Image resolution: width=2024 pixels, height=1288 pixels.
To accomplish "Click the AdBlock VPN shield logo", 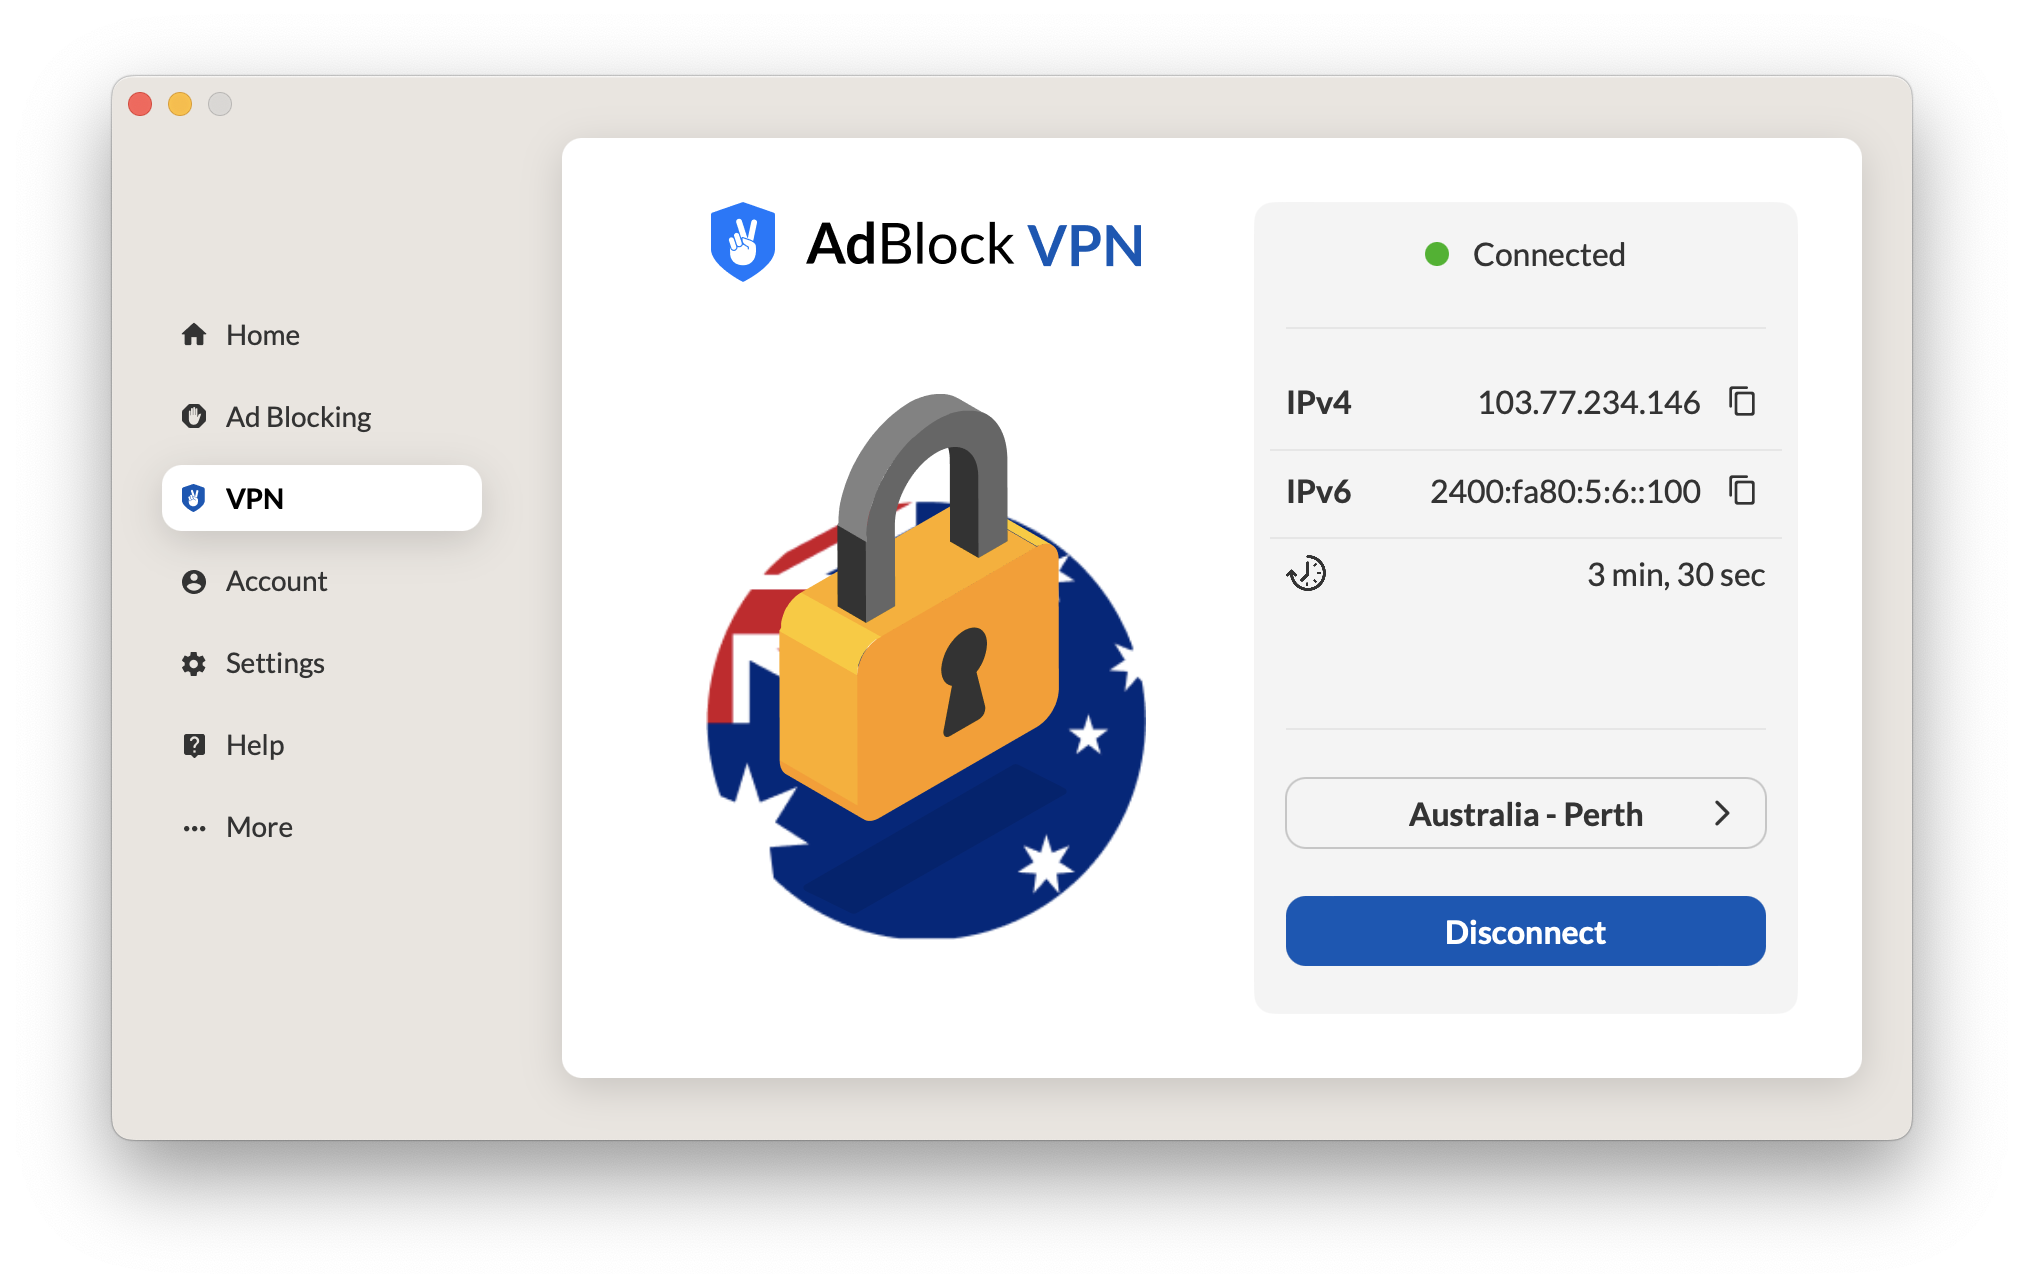I will coord(743,243).
